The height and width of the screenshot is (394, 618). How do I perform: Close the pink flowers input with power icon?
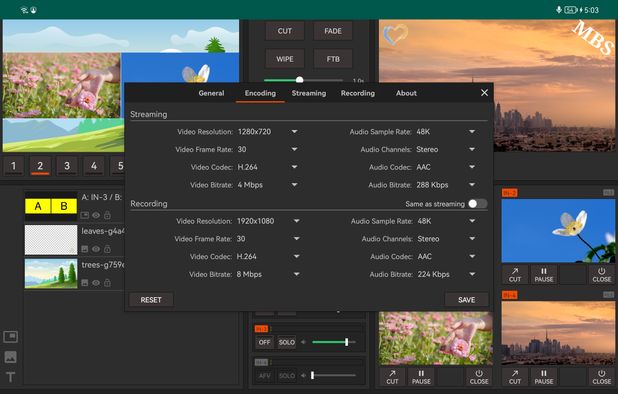pos(479,377)
